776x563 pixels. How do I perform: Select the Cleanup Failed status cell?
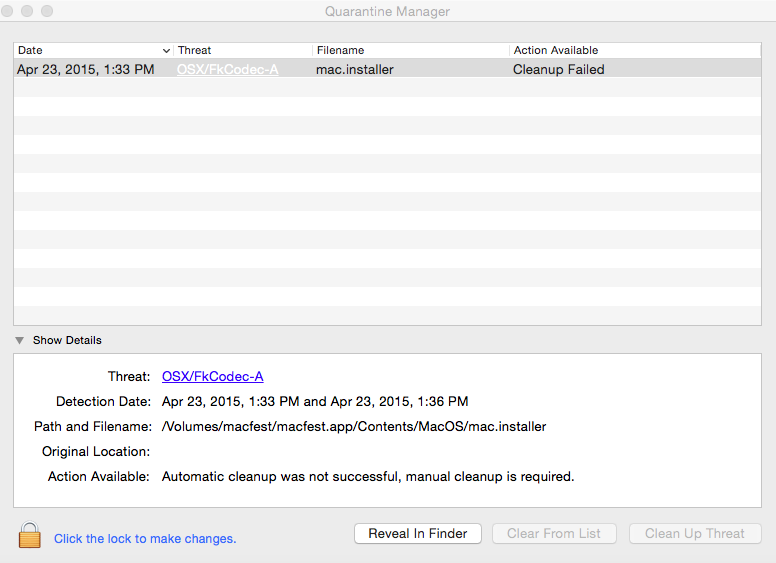point(559,70)
